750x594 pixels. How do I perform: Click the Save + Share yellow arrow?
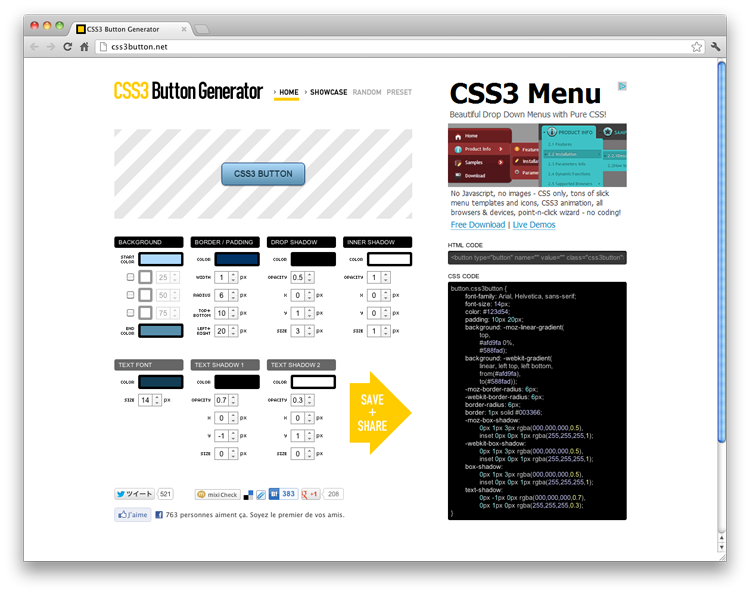380,413
